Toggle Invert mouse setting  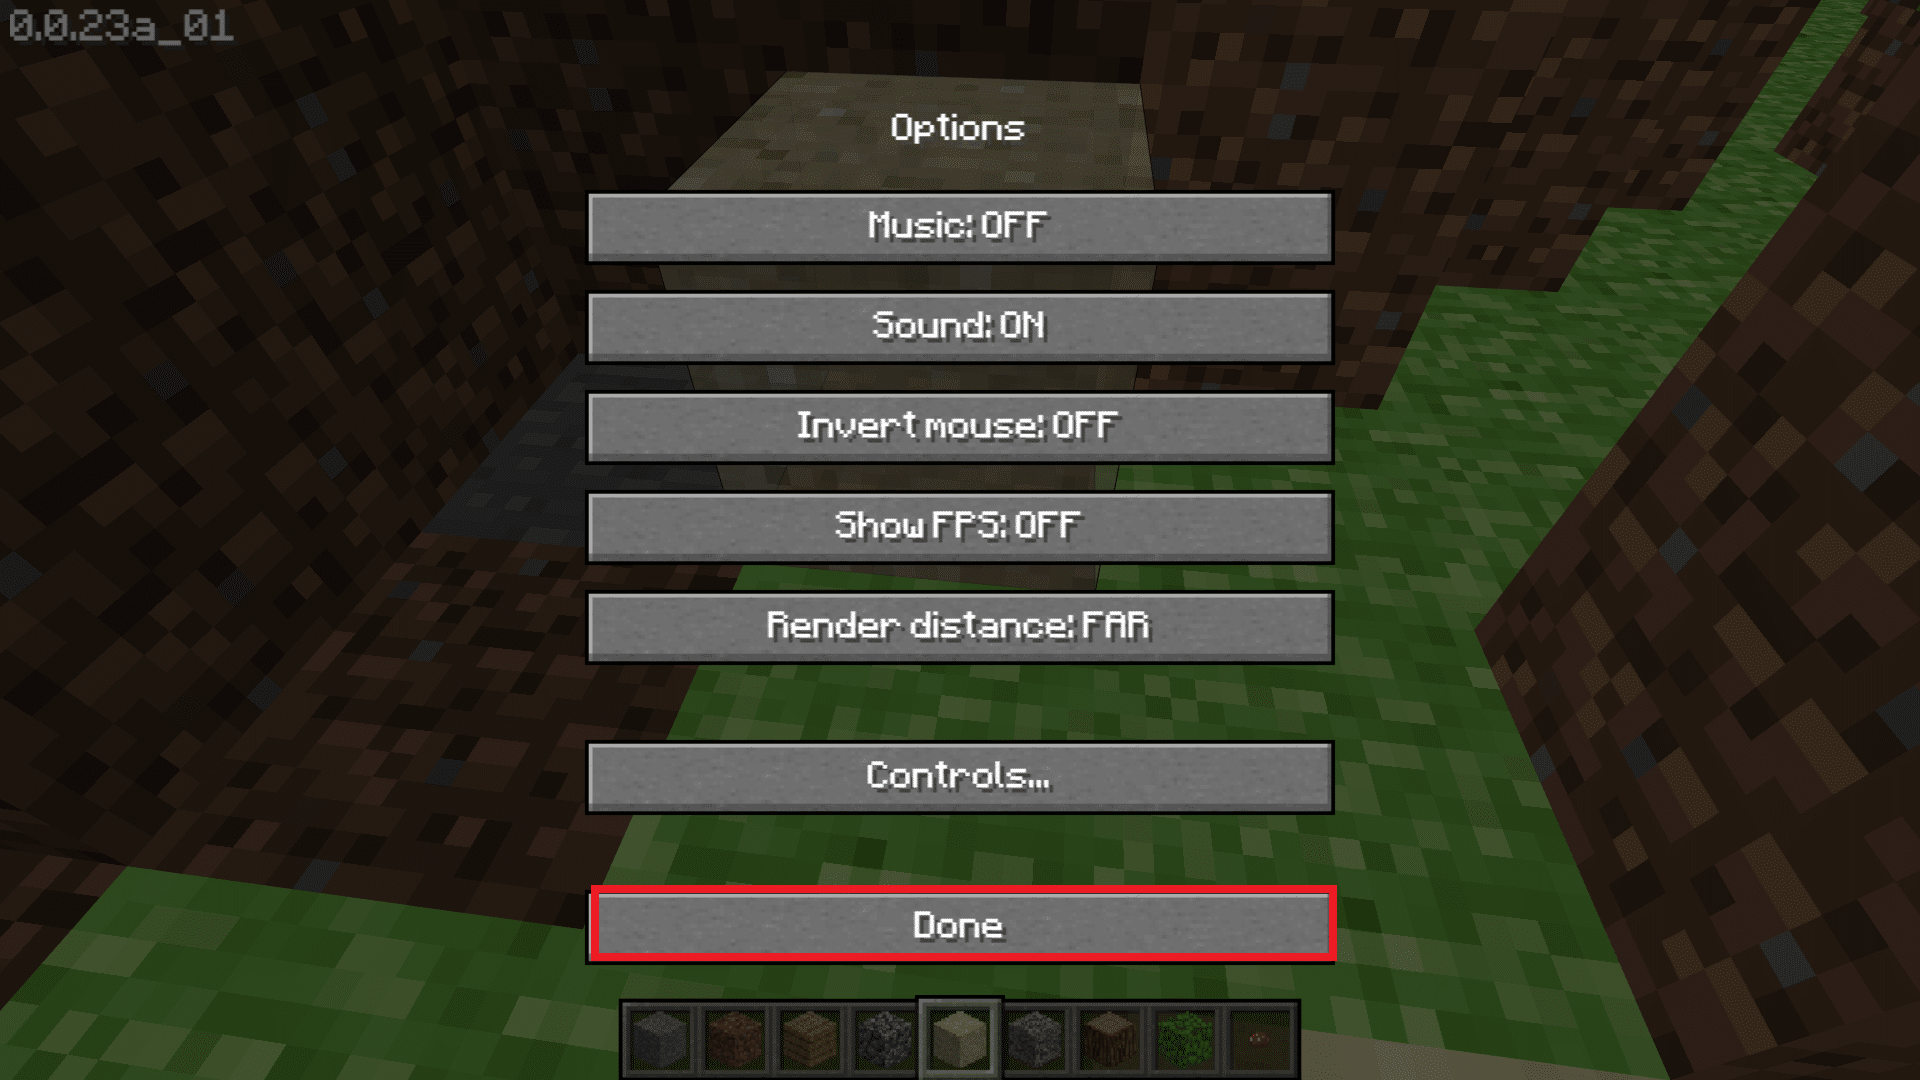pyautogui.click(x=960, y=425)
